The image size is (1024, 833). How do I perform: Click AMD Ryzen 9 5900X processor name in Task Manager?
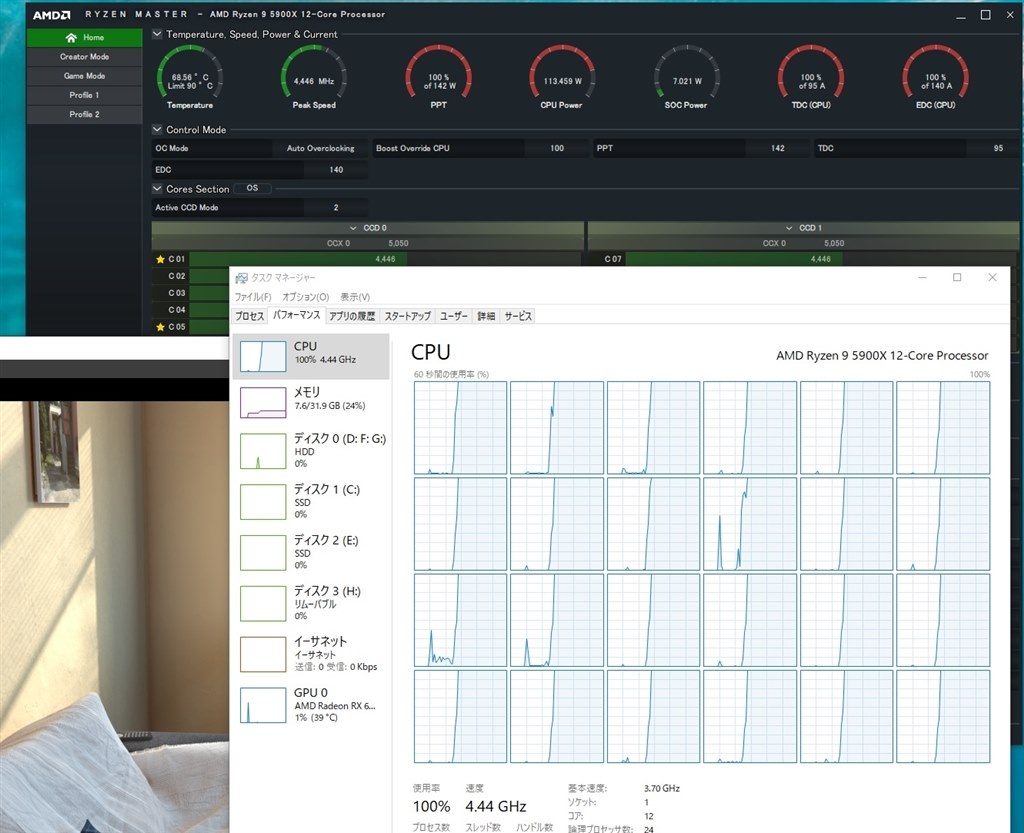coord(882,356)
